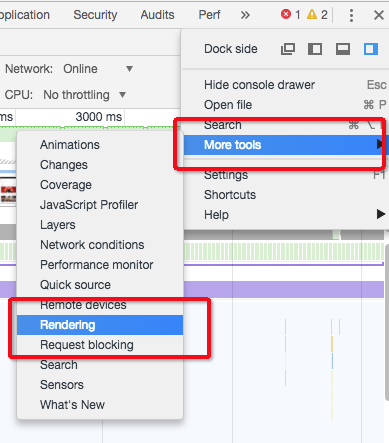Open the three-dot customize menu
The height and width of the screenshot is (443, 389).
tap(351, 15)
